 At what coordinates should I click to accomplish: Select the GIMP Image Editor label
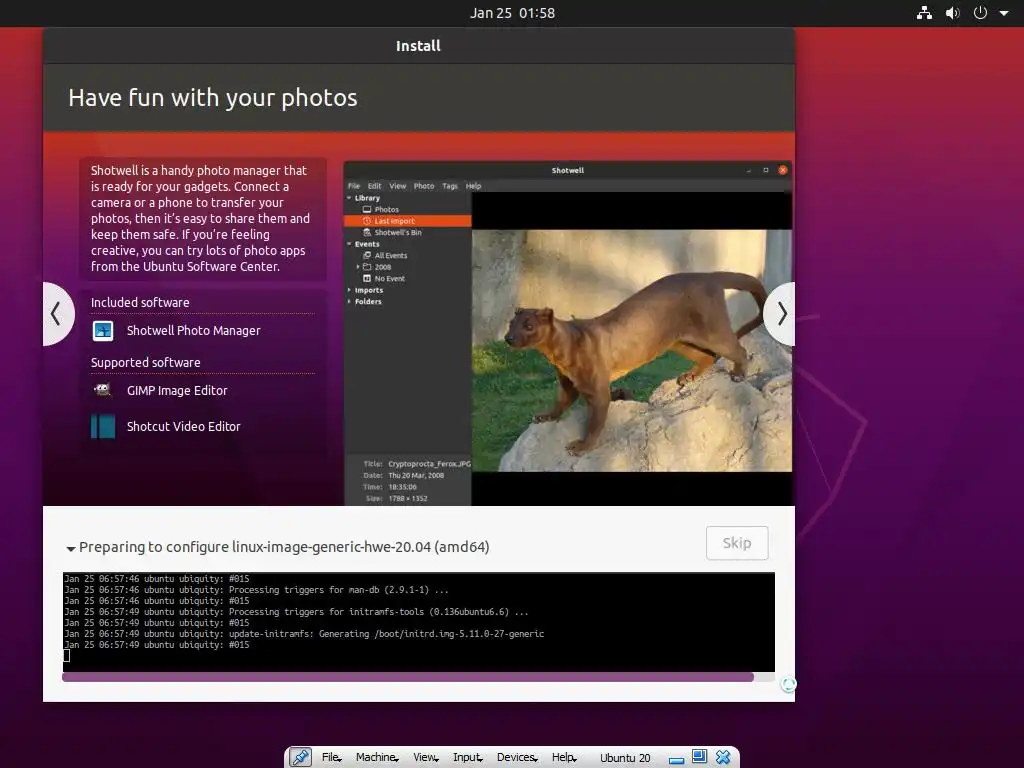coord(177,391)
